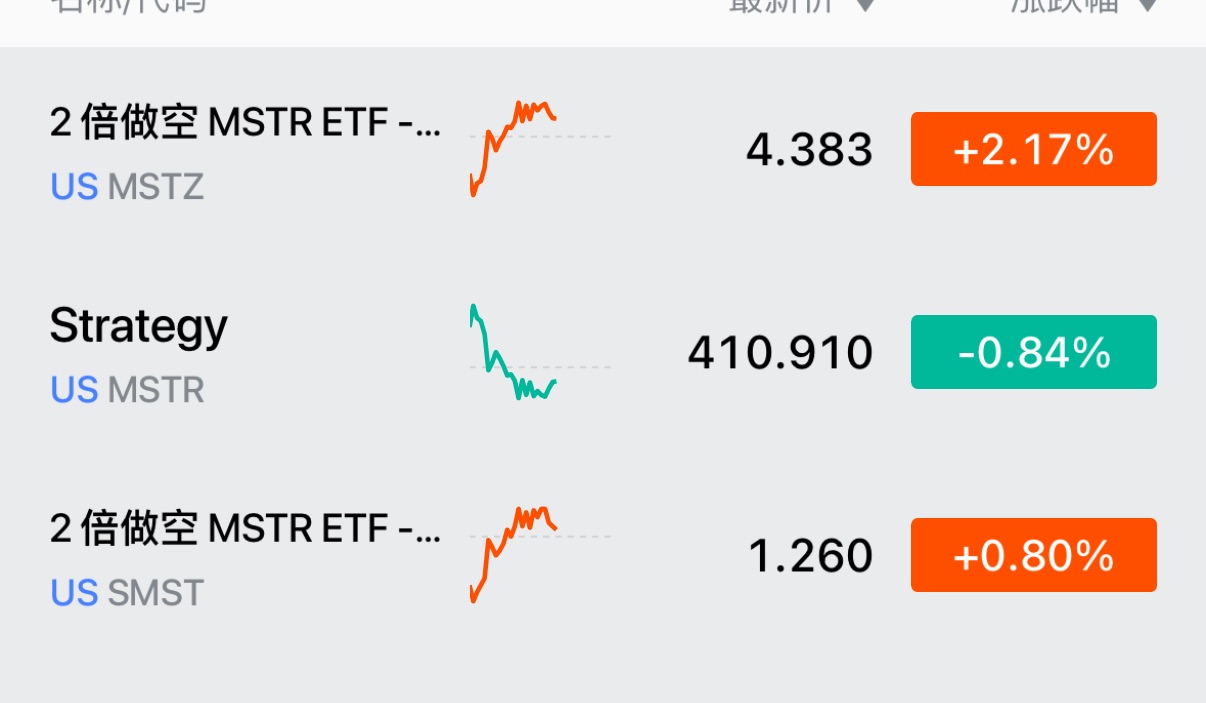The height and width of the screenshot is (703, 1206).
Task: Select the 涨跌幅 column header label
Action: point(1066,5)
